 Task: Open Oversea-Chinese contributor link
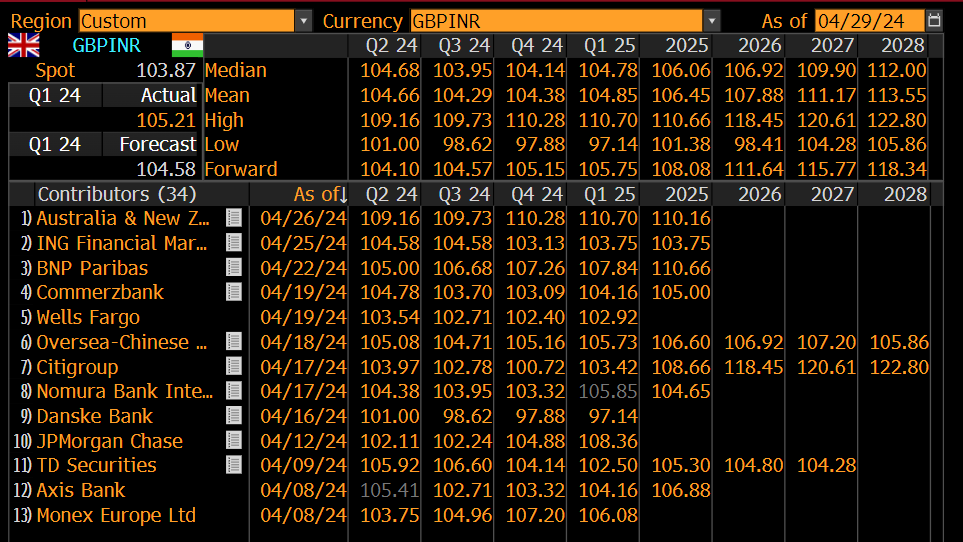(122, 342)
